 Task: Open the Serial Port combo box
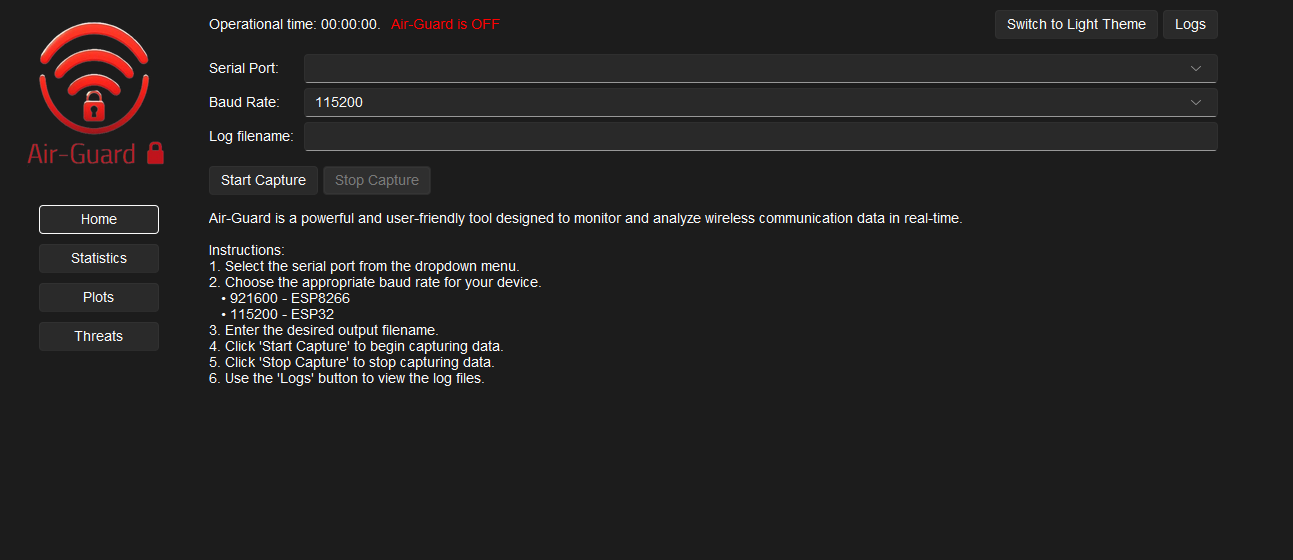coord(750,68)
